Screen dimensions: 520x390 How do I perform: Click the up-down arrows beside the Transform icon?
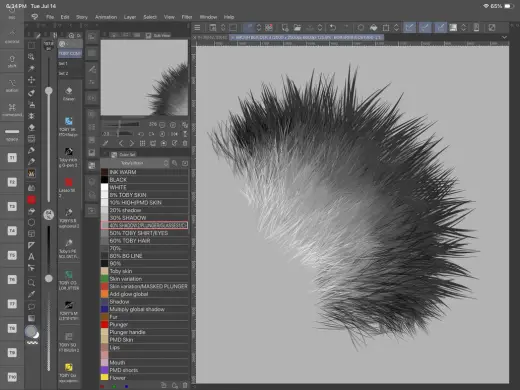coord(396,28)
